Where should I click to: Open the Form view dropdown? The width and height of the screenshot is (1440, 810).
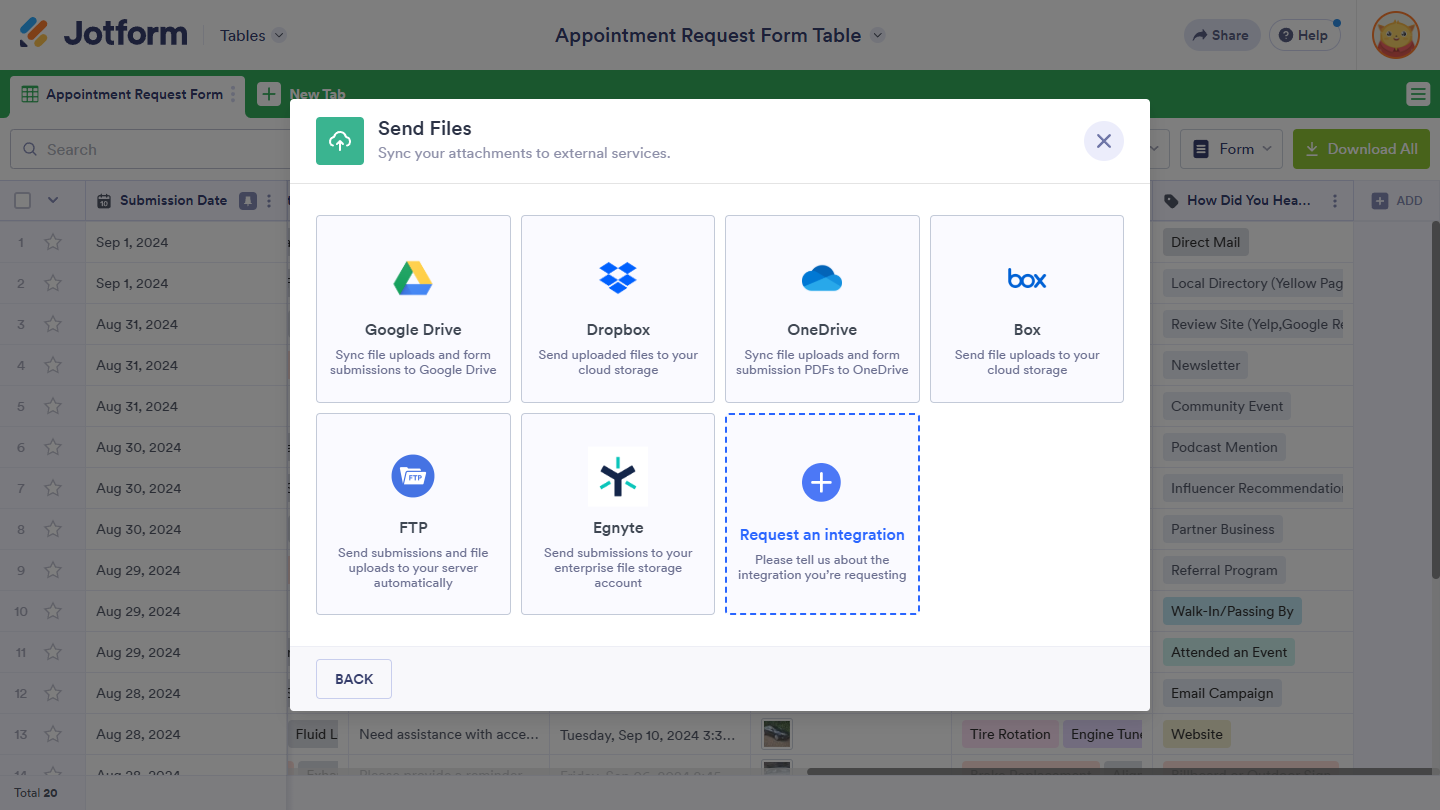coord(1232,149)
